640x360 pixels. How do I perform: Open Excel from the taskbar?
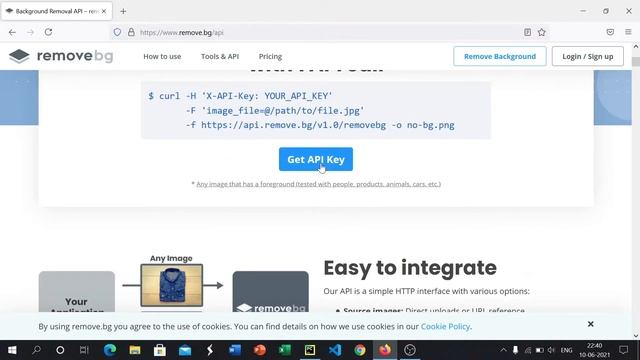(x=284, y=350)
